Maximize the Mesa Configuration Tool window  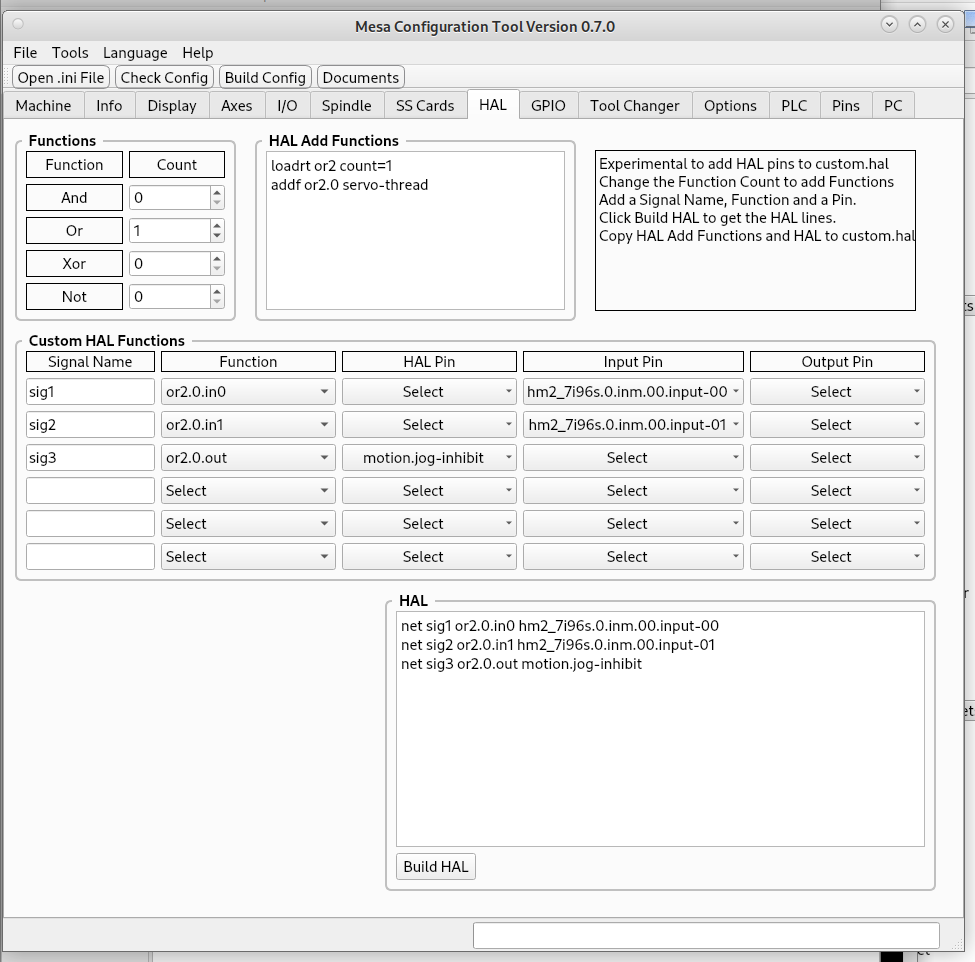point(917,24)
